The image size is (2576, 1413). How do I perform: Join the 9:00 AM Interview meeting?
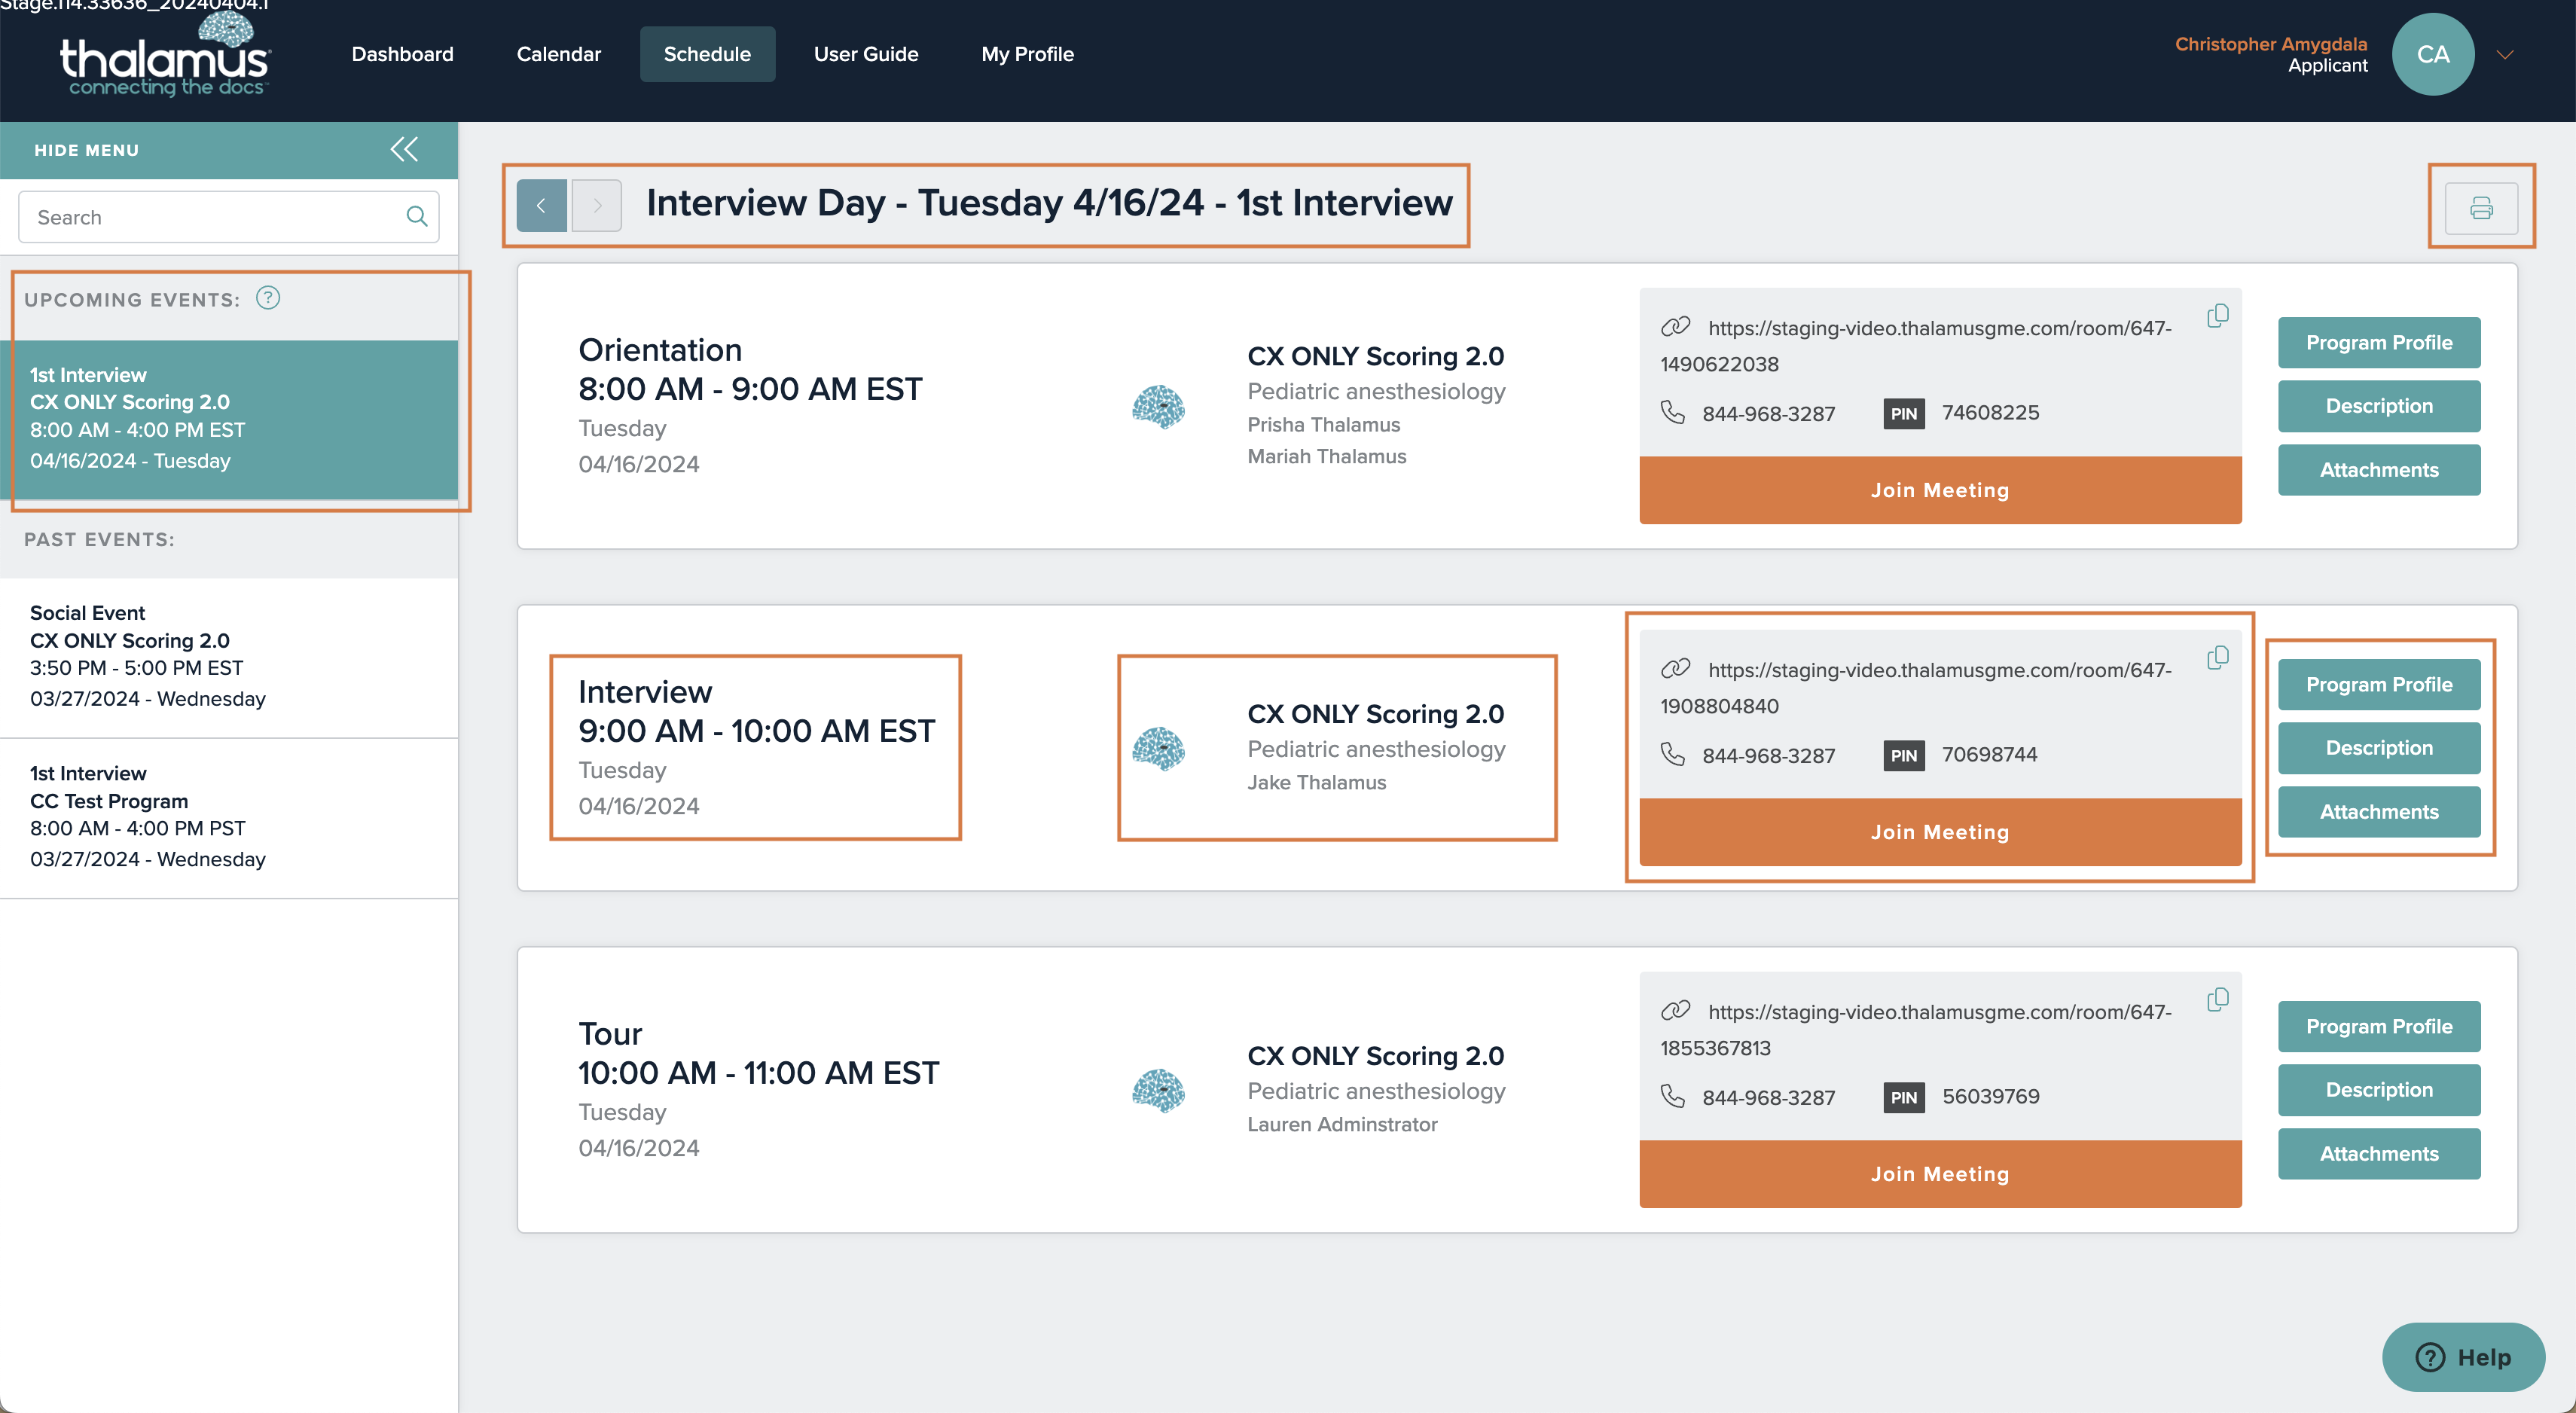[1939, 832]
